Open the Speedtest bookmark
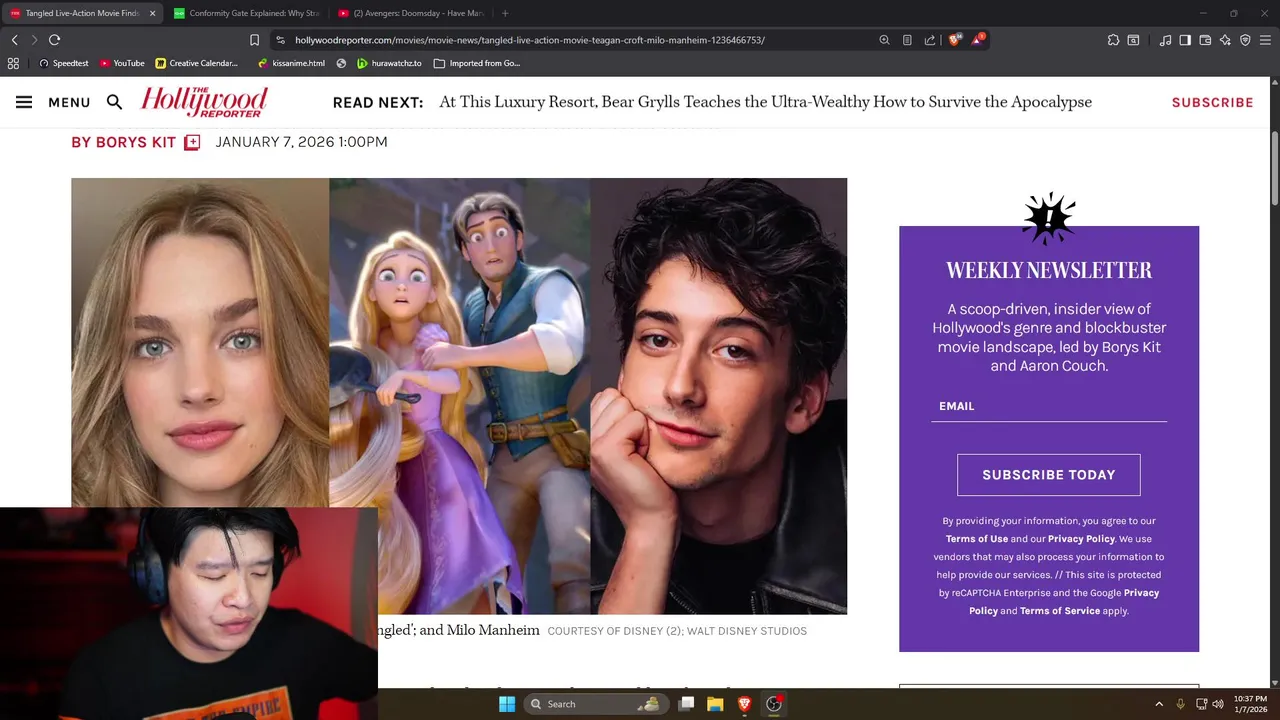 63,63
